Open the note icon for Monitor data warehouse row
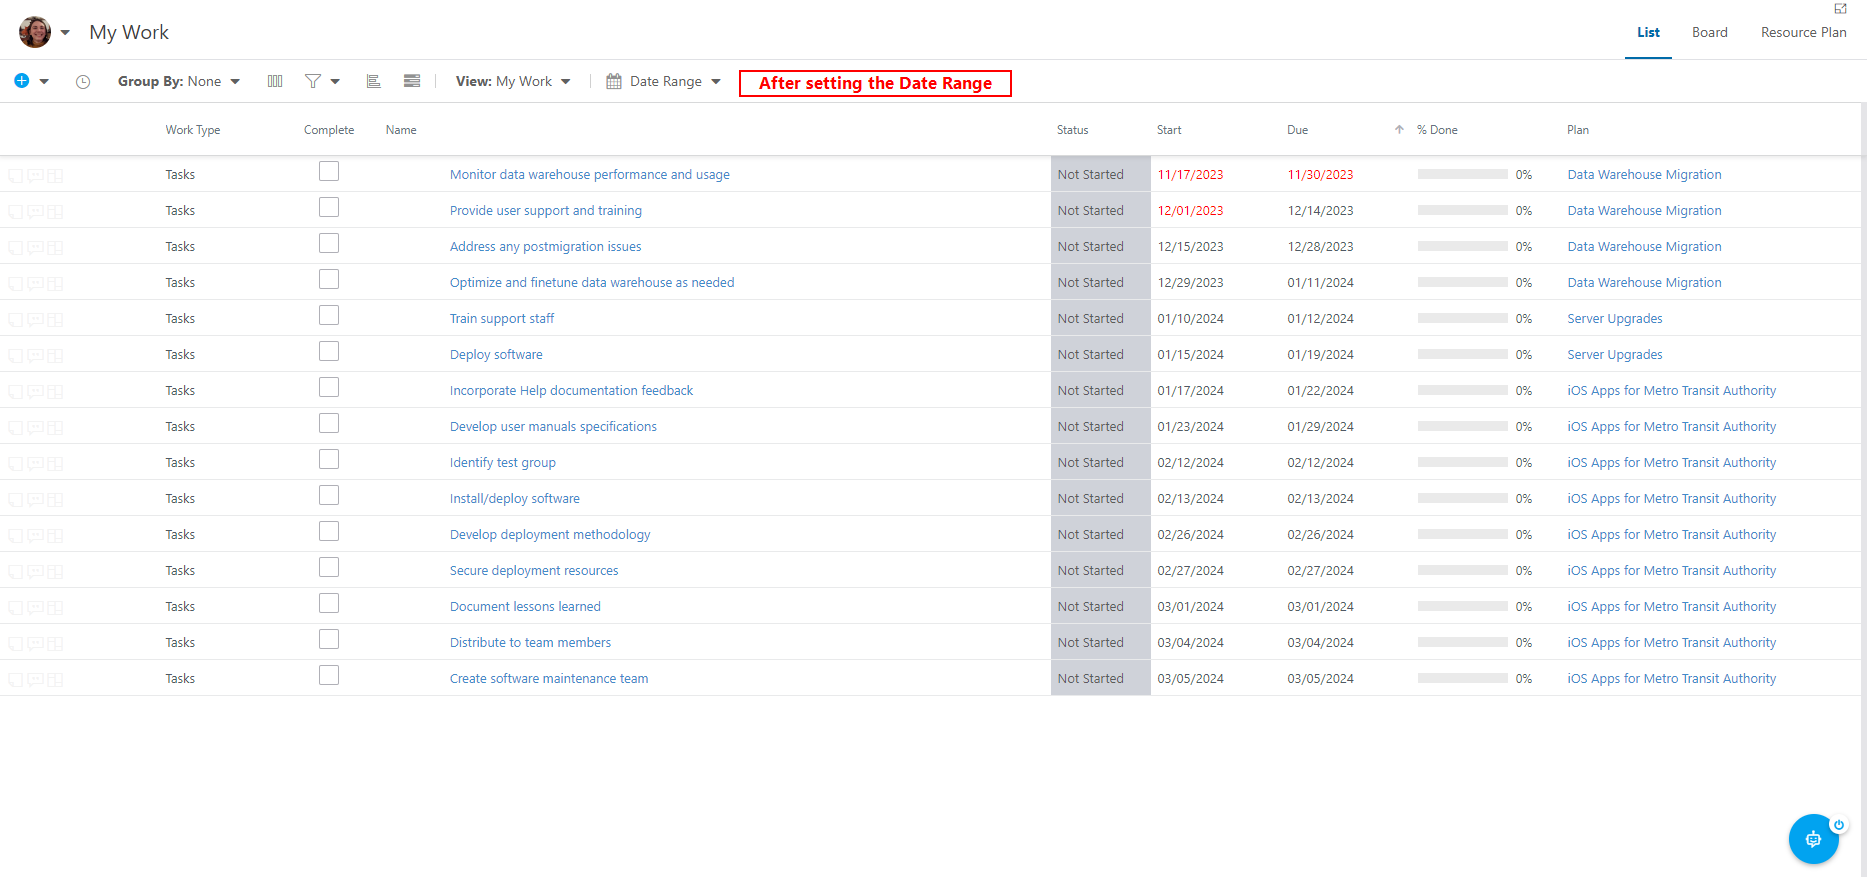 (15, 175)
